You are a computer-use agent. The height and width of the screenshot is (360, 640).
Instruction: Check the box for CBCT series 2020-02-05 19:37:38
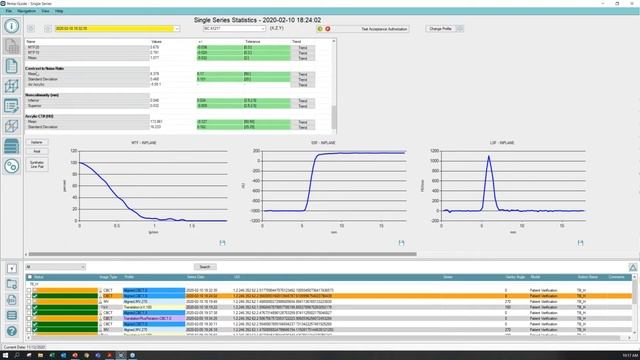click(x=29, y=313)
